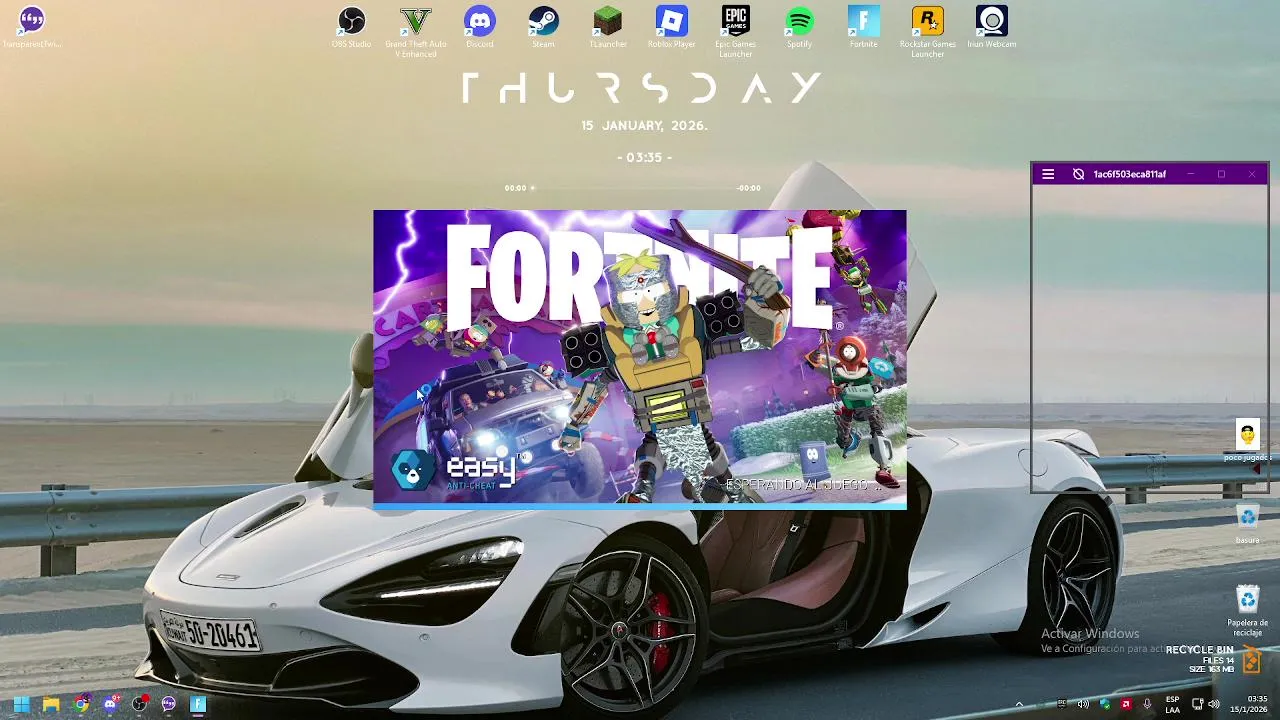Click the '- 03:35 -' clock widget
The image size is (1280, 720).
pyautogui.click(x=644, y=157)
